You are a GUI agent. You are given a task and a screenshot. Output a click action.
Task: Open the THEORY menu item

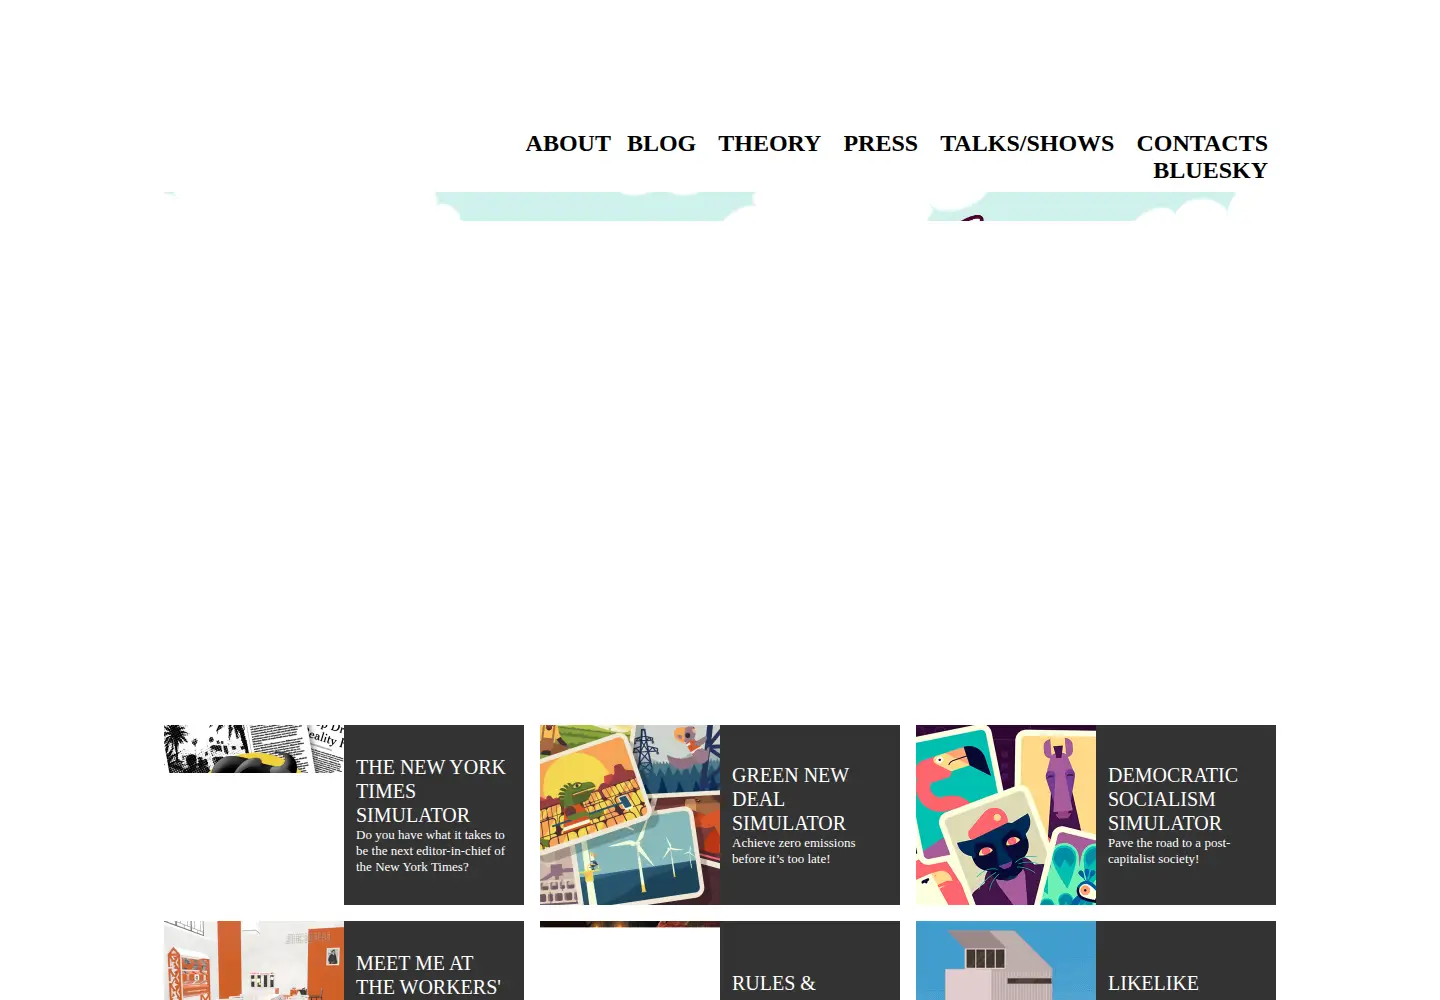[769, 143]
